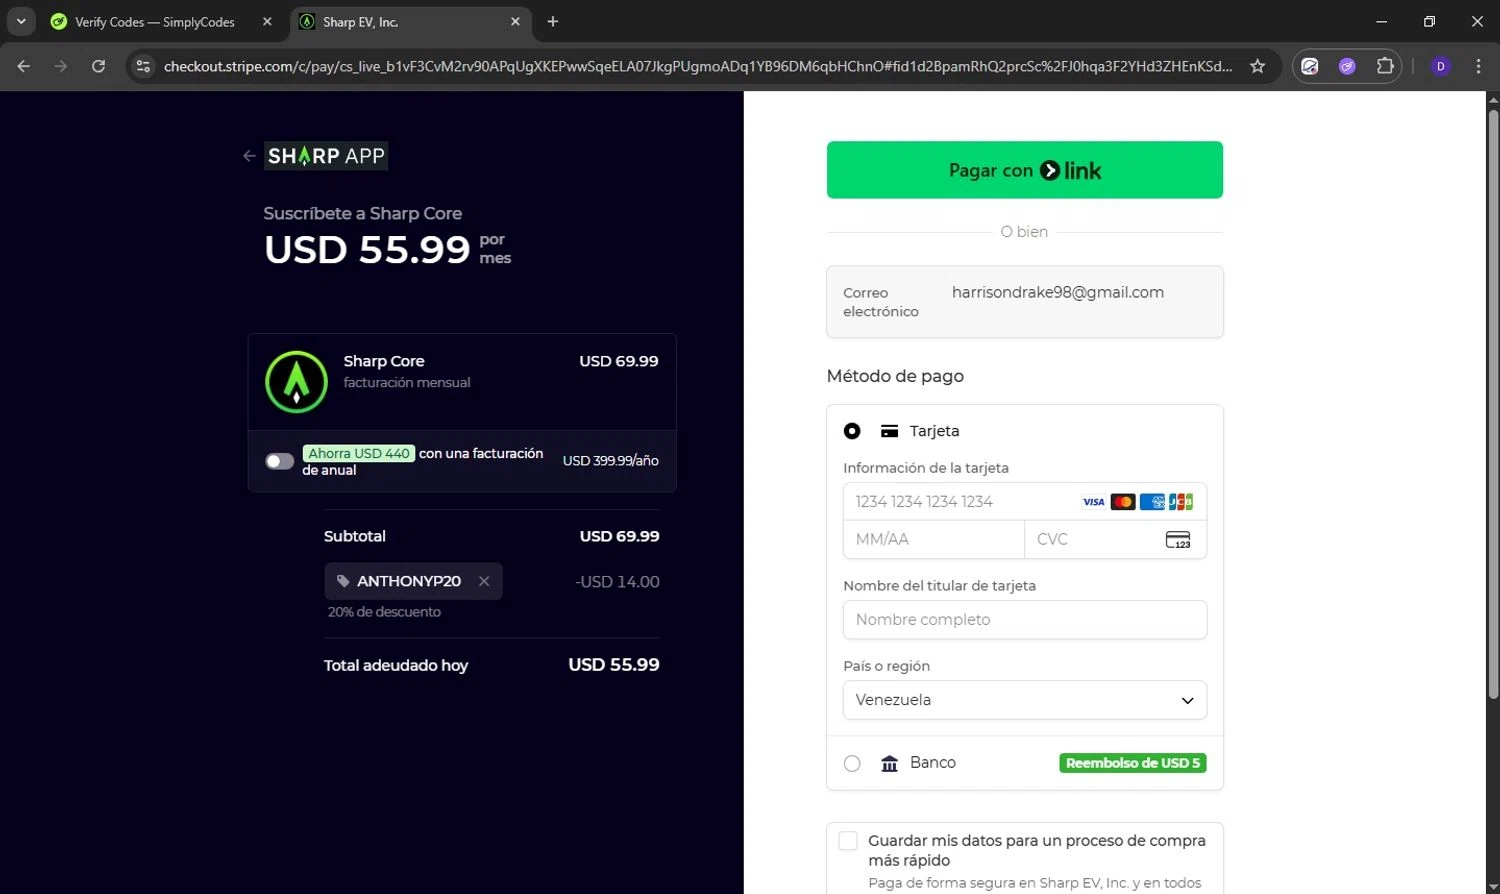Click the page vertical scrollbar

pos(1493,404)
